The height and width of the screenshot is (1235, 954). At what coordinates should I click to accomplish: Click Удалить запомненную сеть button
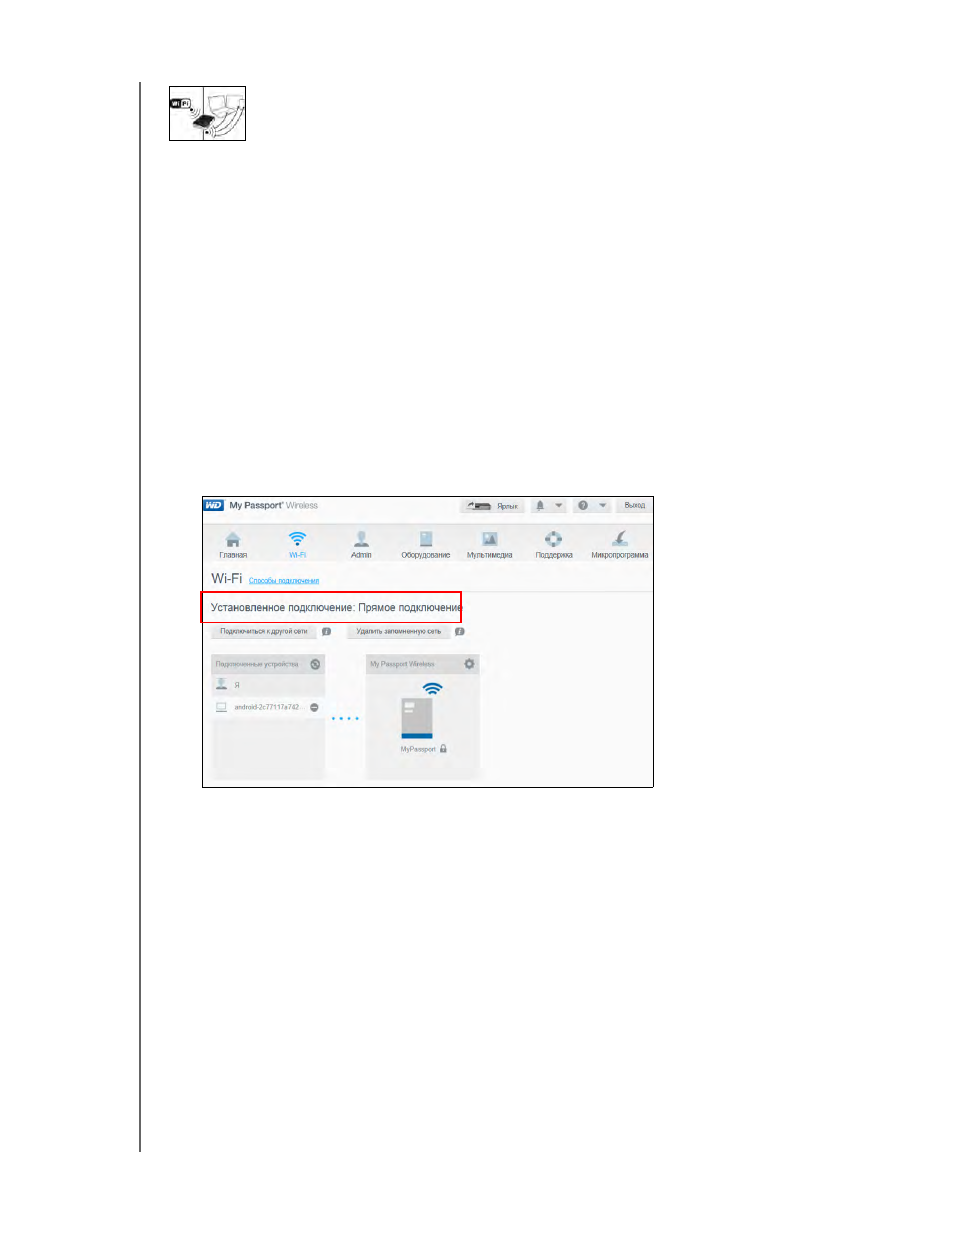[x=399, y=632]
